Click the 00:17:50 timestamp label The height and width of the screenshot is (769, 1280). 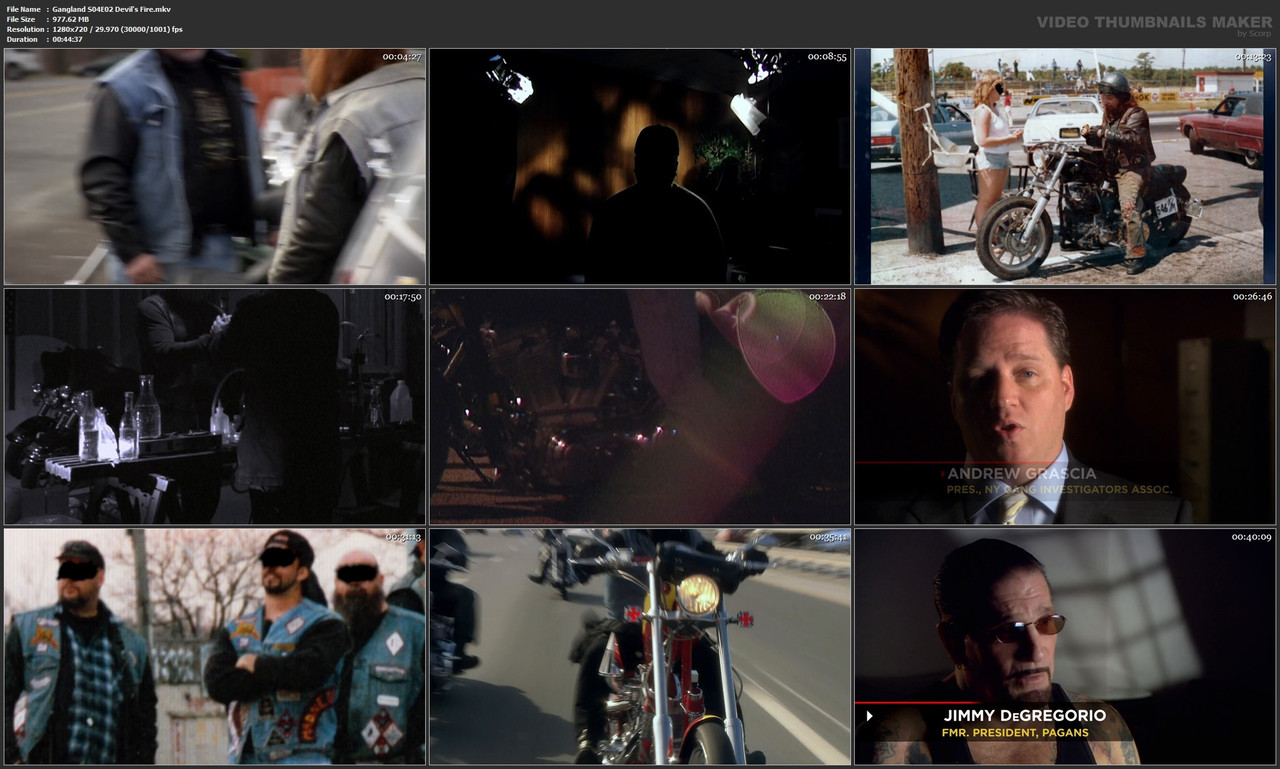pyautogui.click(x=403, y=297)
